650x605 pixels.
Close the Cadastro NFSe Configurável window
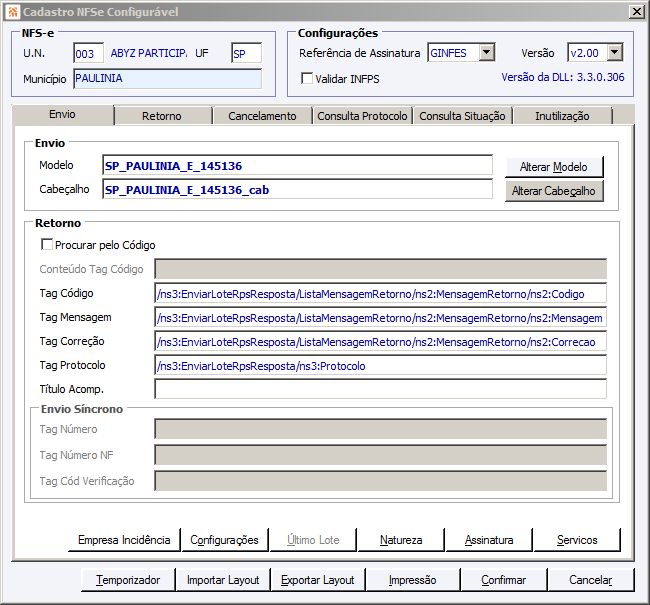tap(636, 12)
